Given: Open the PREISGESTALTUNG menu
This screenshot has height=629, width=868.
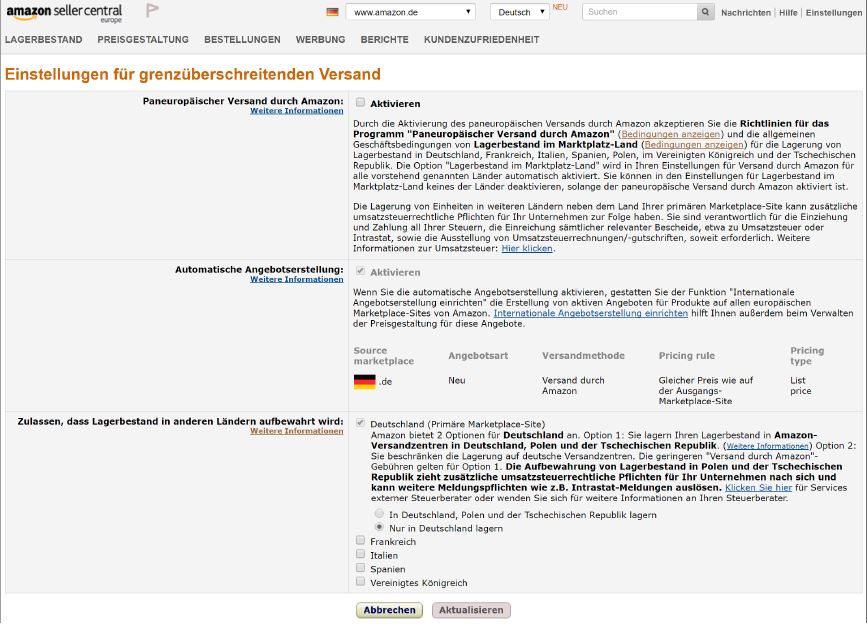Looking at the screenshot, I should (143, 40).
